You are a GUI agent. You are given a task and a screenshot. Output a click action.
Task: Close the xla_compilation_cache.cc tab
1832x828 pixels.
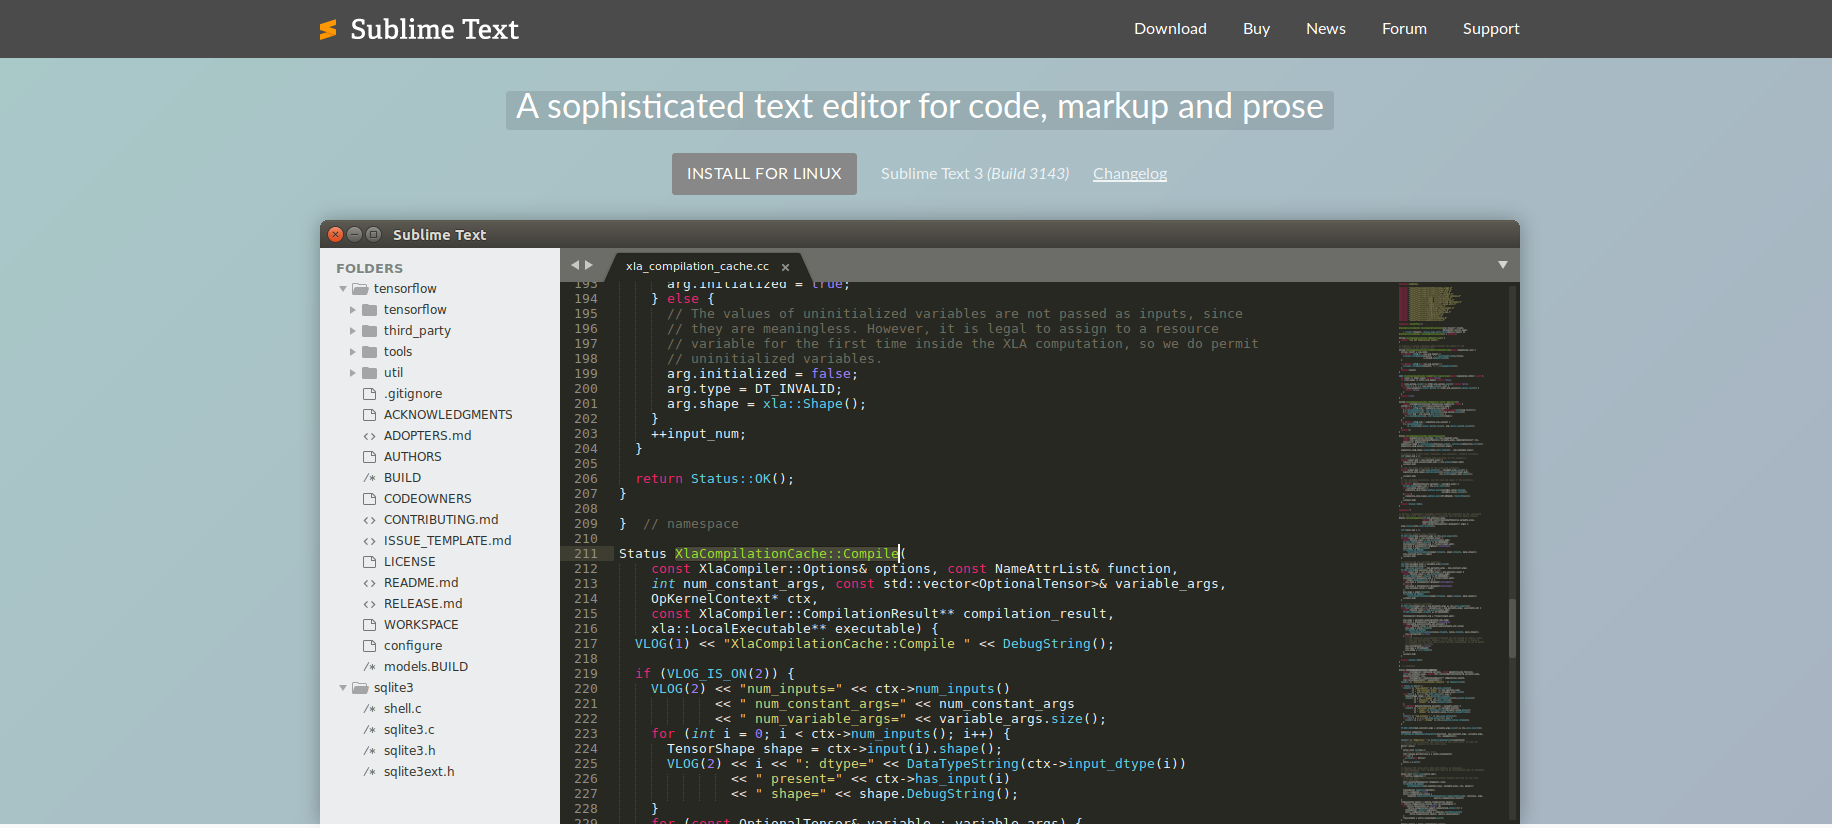pyautogui.click(x=786, y=267)
